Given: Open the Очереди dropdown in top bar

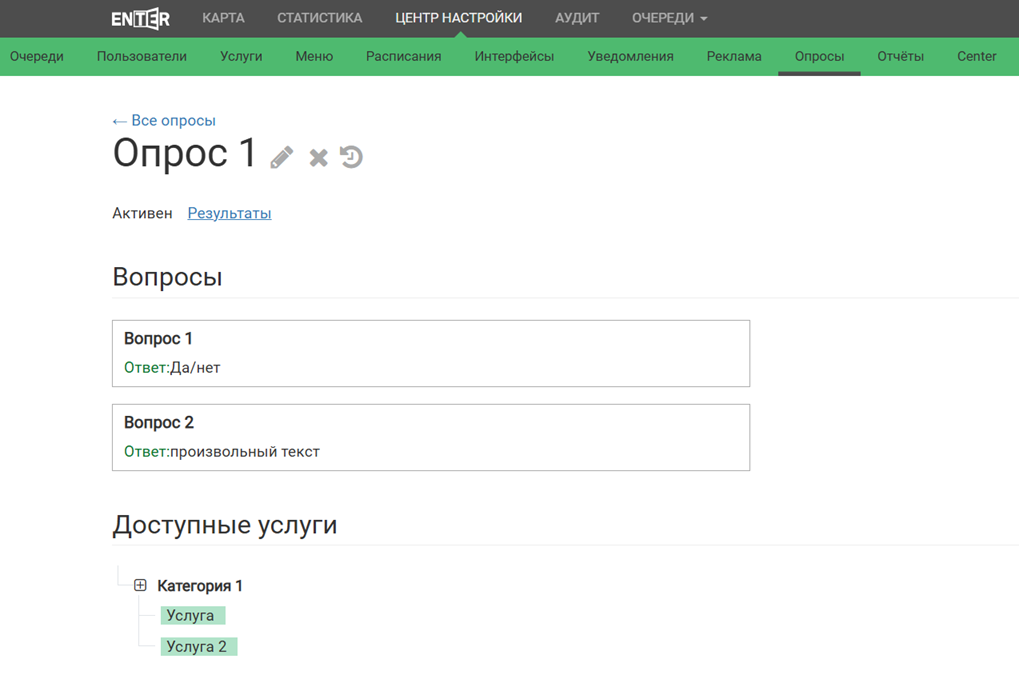Looking at the screenshot, I should point(669,18).
